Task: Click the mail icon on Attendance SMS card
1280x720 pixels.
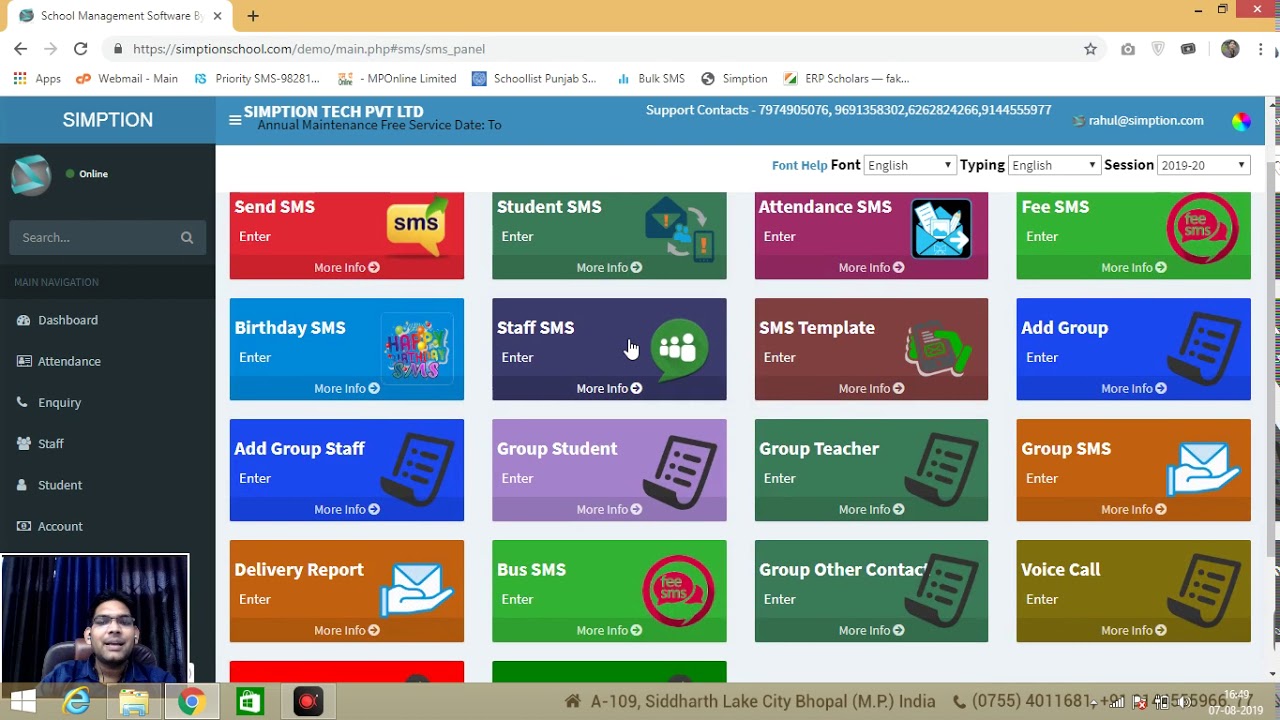Action: coord(941,228)
